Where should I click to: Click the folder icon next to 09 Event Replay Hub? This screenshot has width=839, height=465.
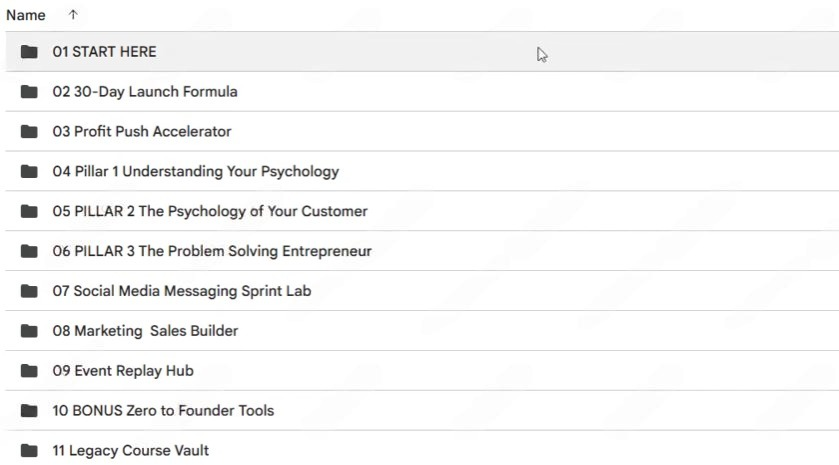click(29, 371)
